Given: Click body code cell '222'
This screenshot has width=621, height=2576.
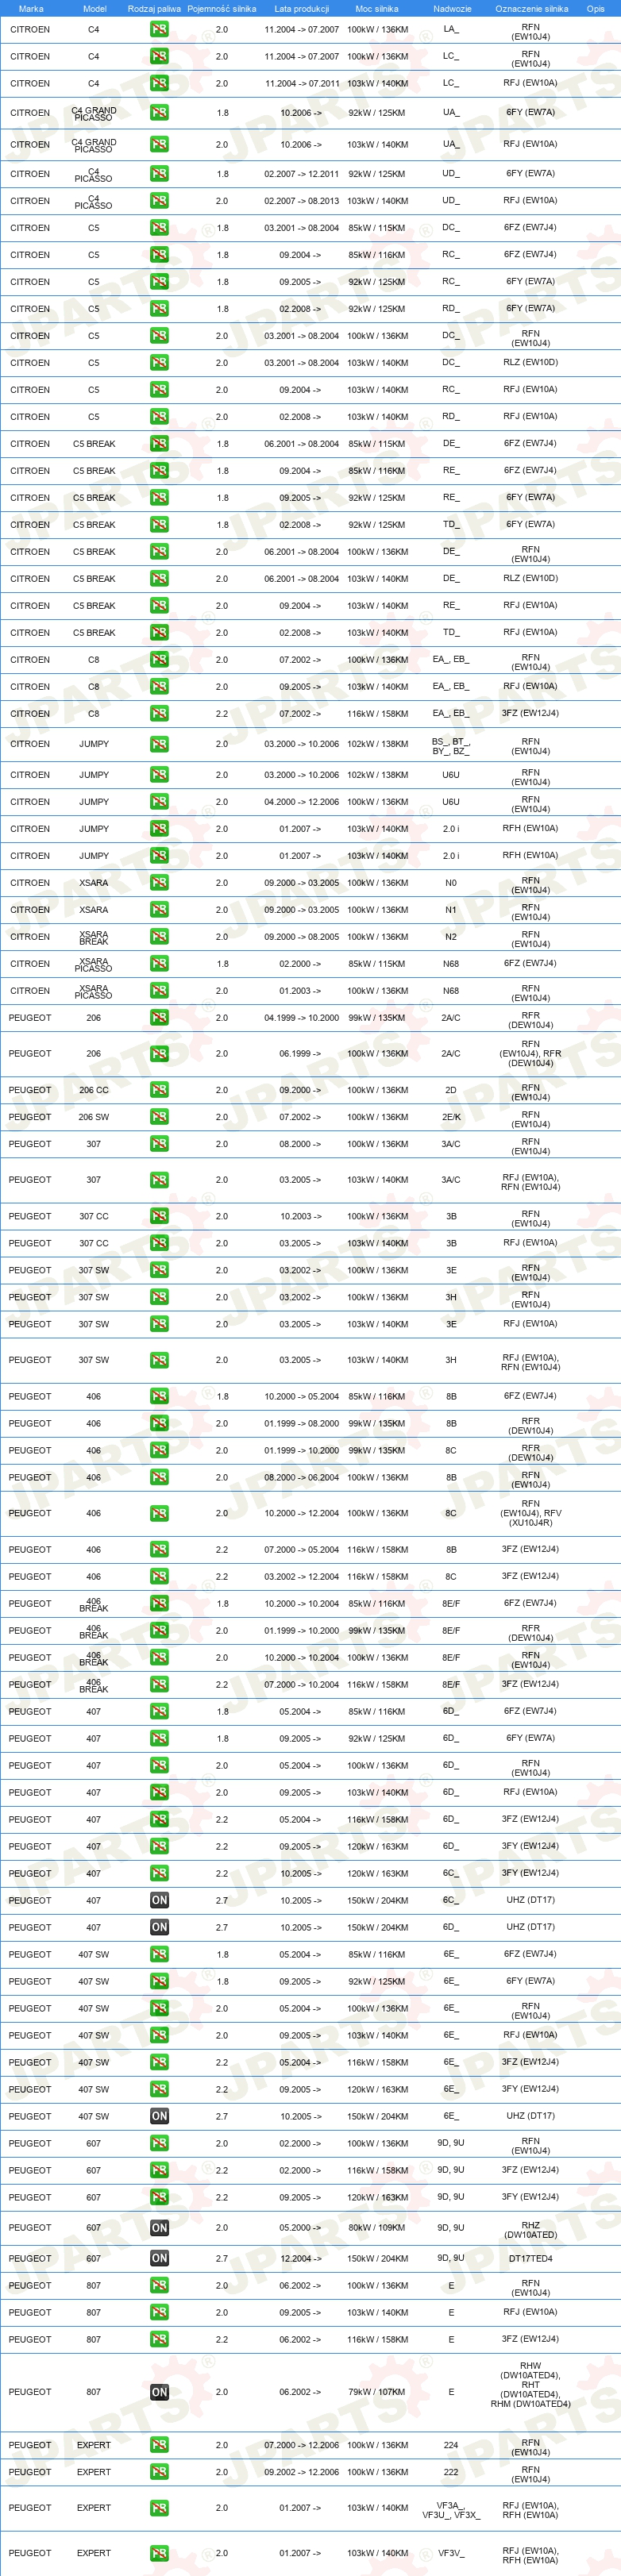Looking at the screenshot, I should click(x=451, y=2472).
